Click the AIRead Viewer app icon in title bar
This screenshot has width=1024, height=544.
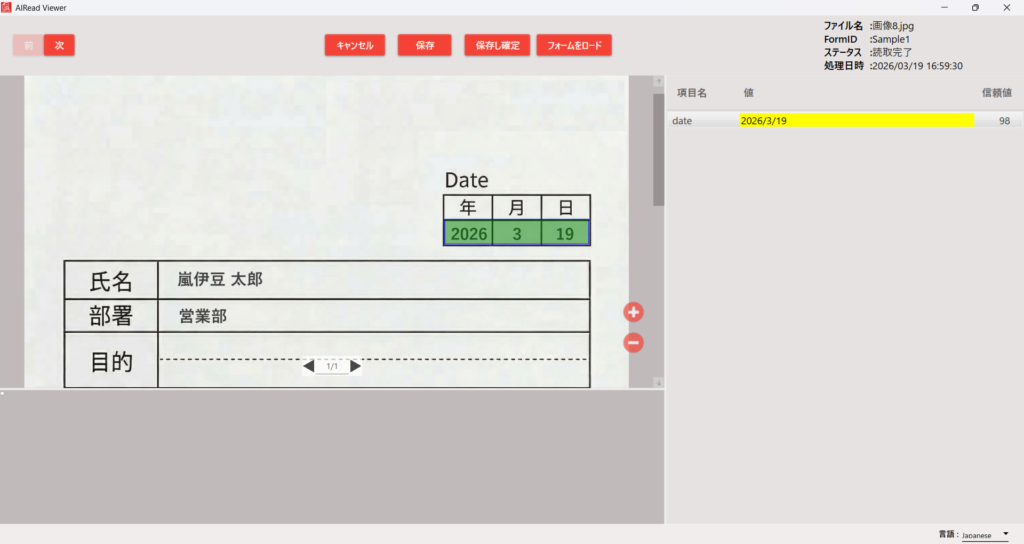click(x=7, y=7)
